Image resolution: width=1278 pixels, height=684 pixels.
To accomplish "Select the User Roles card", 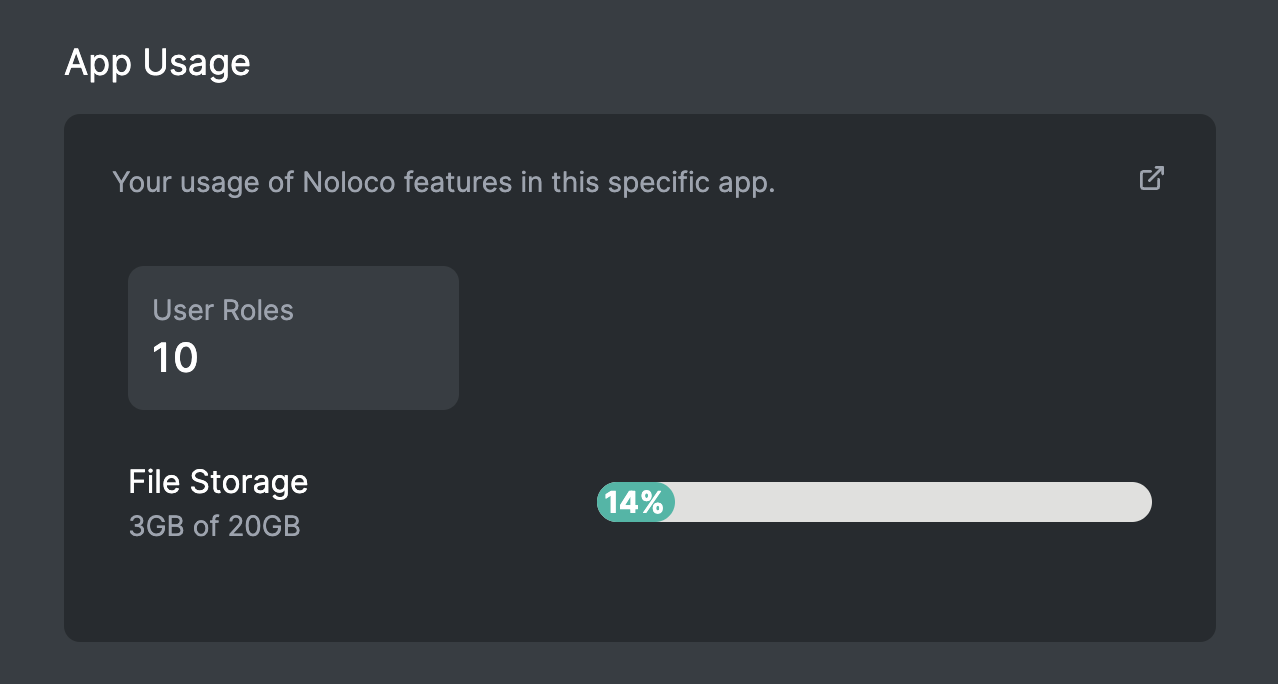I will tap(293, 338).
